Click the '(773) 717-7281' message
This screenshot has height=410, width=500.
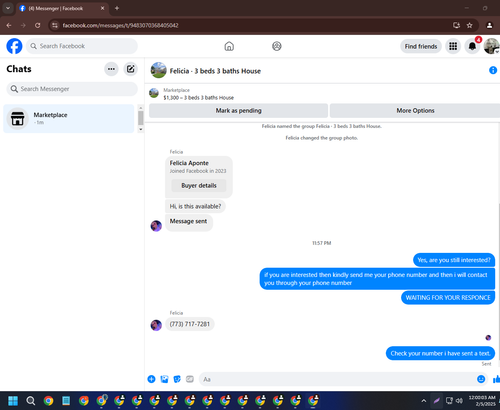[x=190, y=324]
